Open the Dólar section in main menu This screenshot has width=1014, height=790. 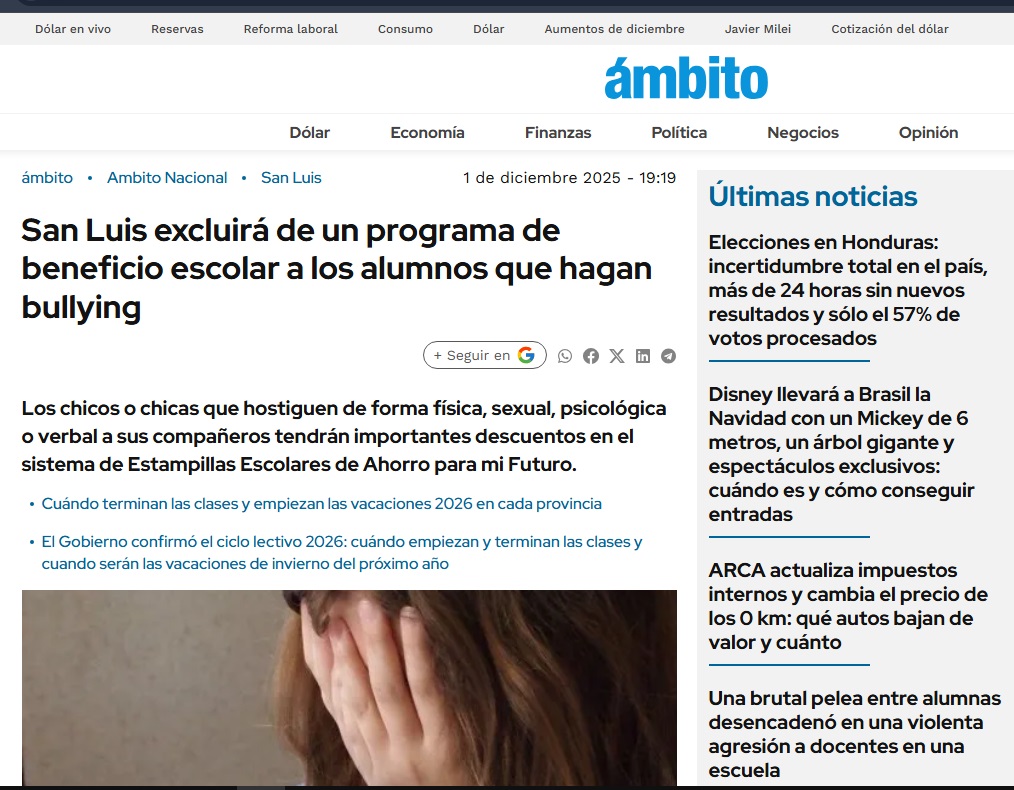pos(309,132)
